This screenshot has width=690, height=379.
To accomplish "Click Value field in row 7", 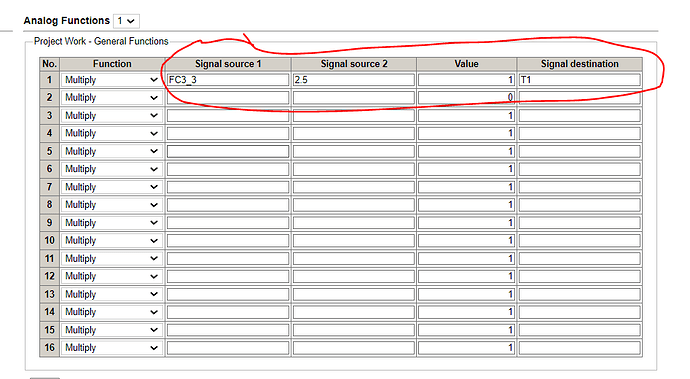I will 466,187.
